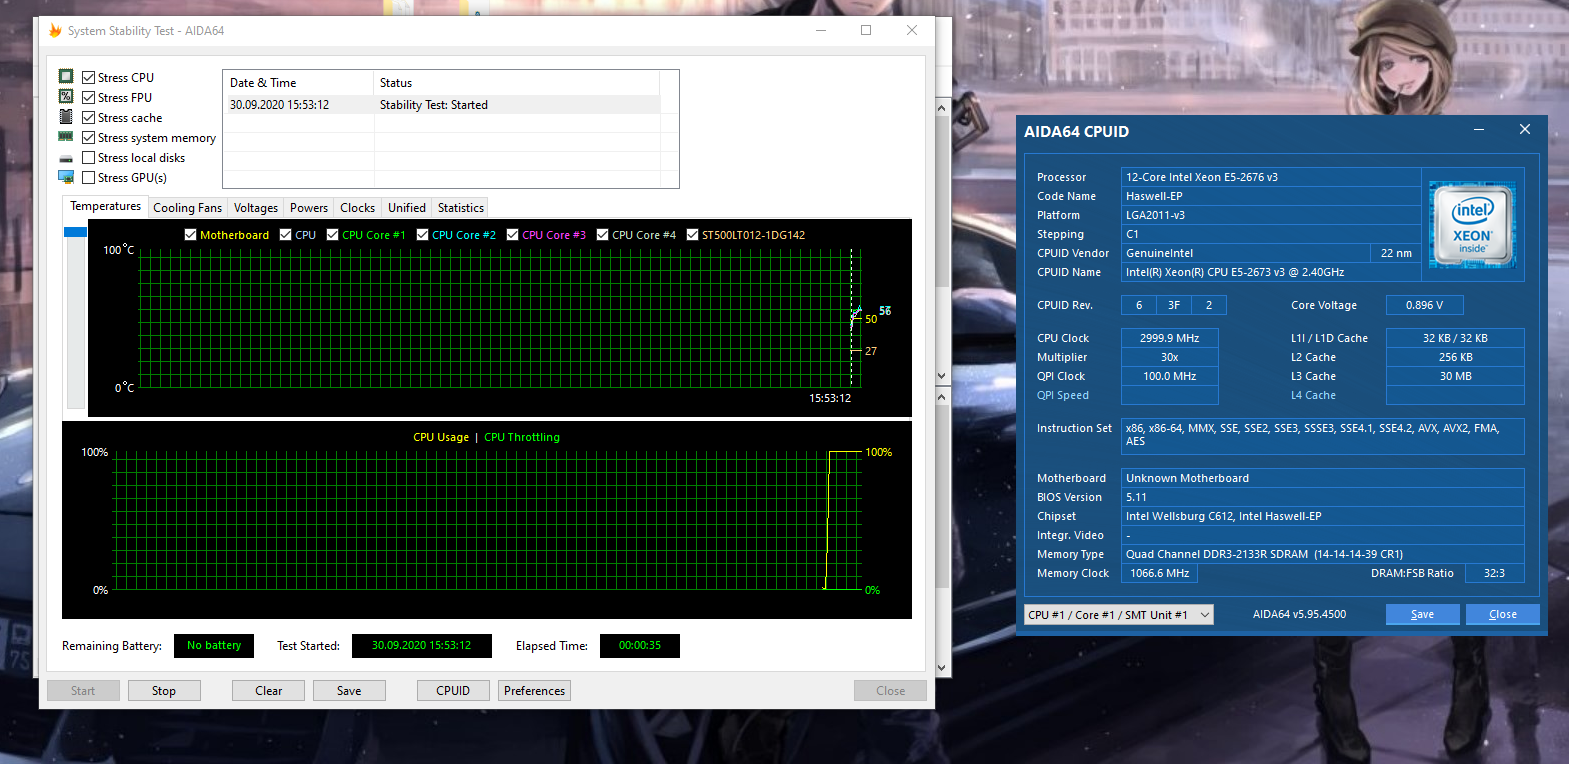The height and width of the screenshot is (764, 1569).
Task: Click the Processor name field in CPUID
Action: coord(1271,177)
